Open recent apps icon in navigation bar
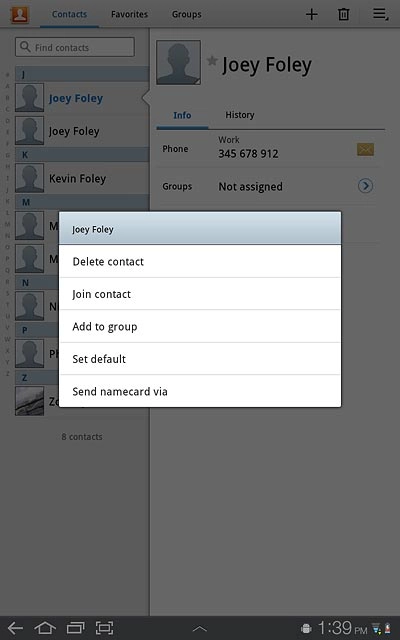This screenshot has width=400, height=640. (76, 628)
